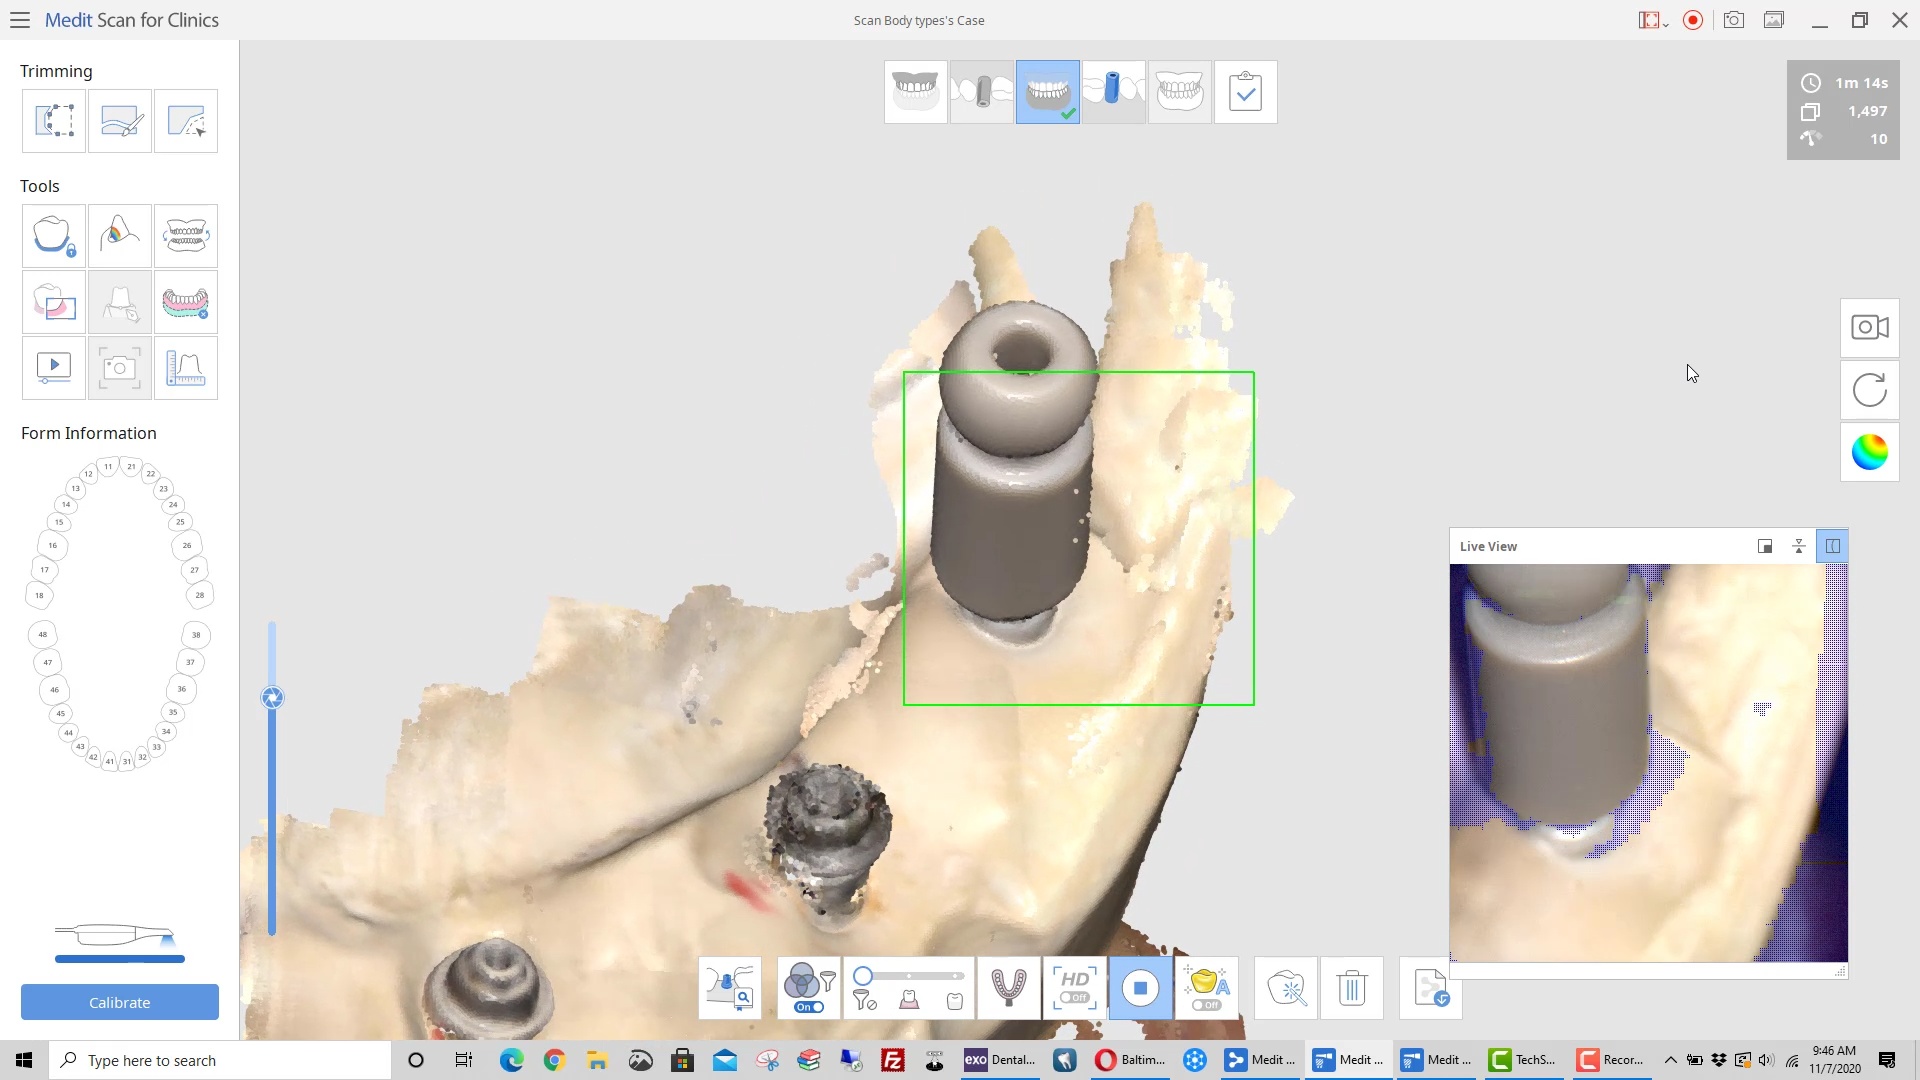This screenshot has width=1920, height=1080.
Task: Expand the system tray hidden icons
Action: pos(1670,1060)
